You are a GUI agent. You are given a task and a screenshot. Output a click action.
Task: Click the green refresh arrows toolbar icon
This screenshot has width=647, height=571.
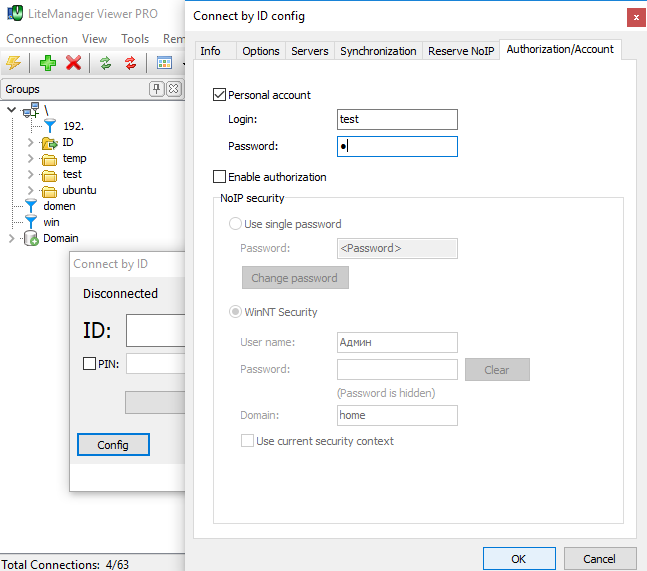pyautogui.click(x=106, y=63)
